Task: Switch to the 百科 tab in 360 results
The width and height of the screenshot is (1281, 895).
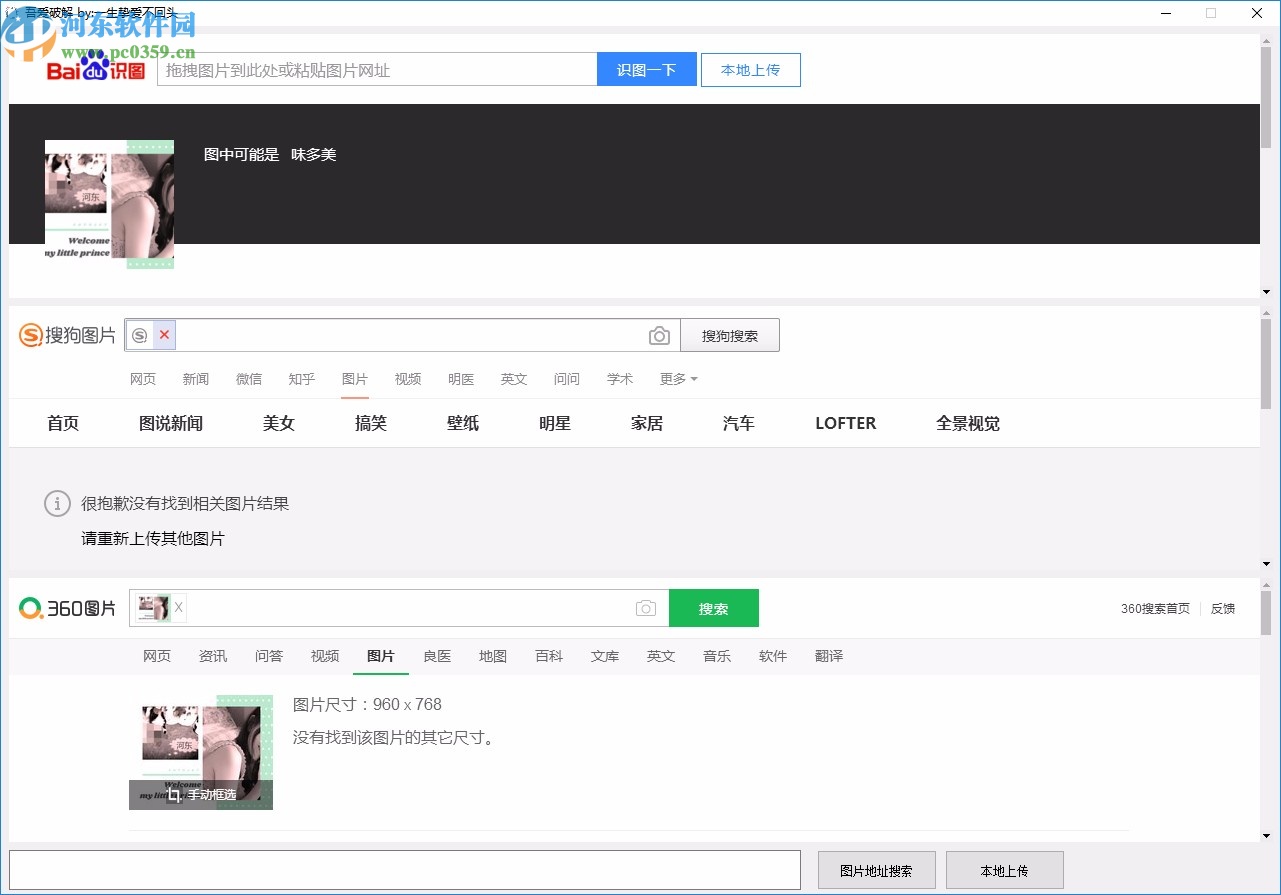Action: pos(549,656)
